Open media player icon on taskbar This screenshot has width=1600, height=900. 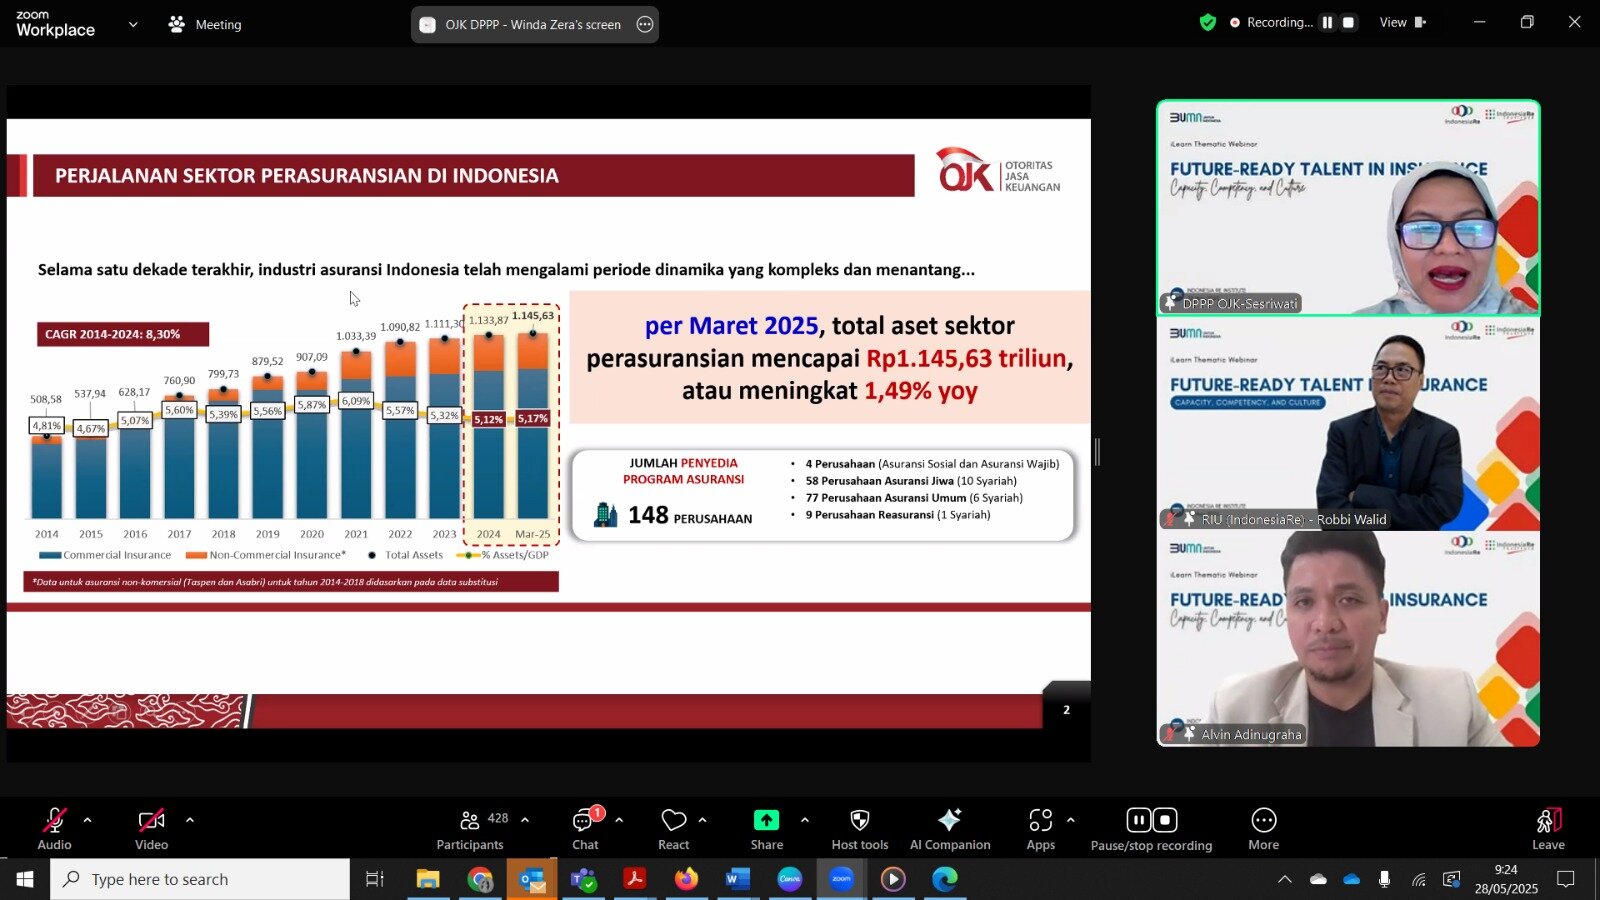click(x=893, y=879)
